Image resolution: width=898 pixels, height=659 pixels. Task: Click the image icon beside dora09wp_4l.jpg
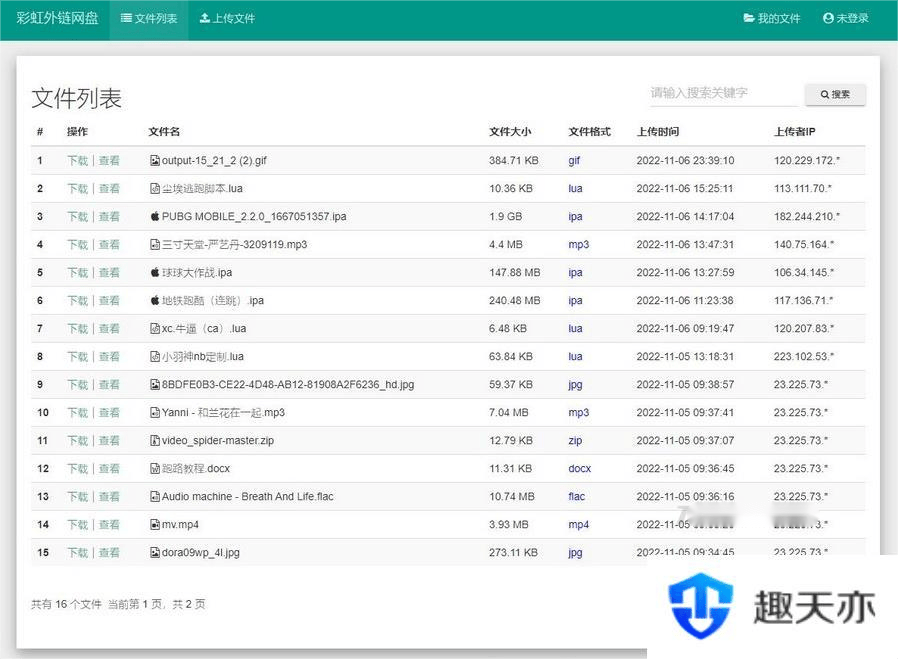pyautogui.click(x=155, y=553)
